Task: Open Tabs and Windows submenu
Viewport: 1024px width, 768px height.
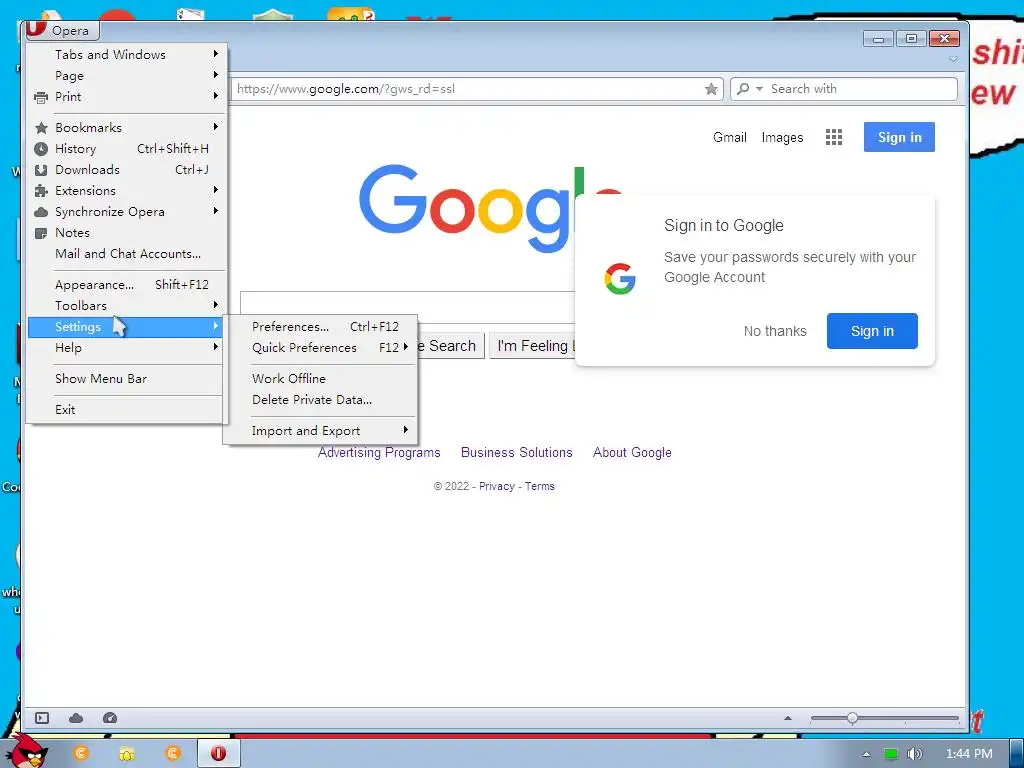Action: pos(126,54)
